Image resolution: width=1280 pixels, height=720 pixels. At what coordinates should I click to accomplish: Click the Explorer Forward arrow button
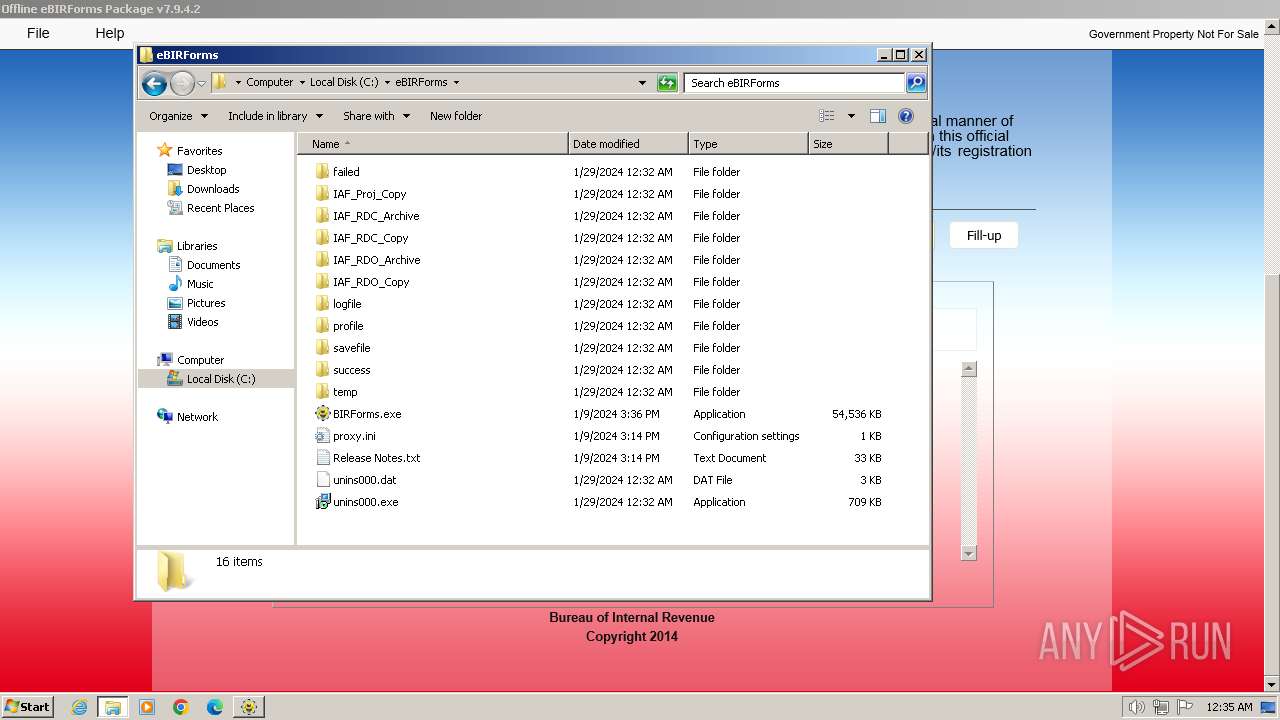182,83
